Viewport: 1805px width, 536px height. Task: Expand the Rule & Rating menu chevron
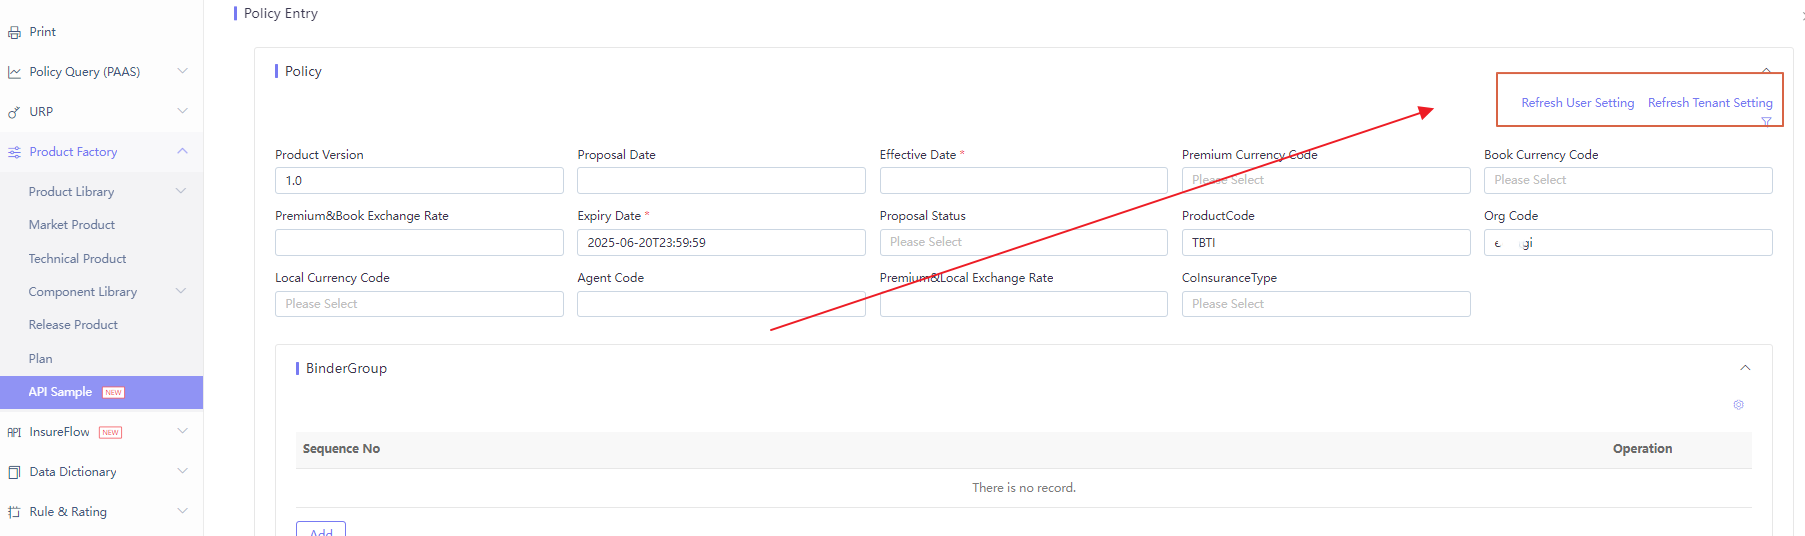(182, 511)
